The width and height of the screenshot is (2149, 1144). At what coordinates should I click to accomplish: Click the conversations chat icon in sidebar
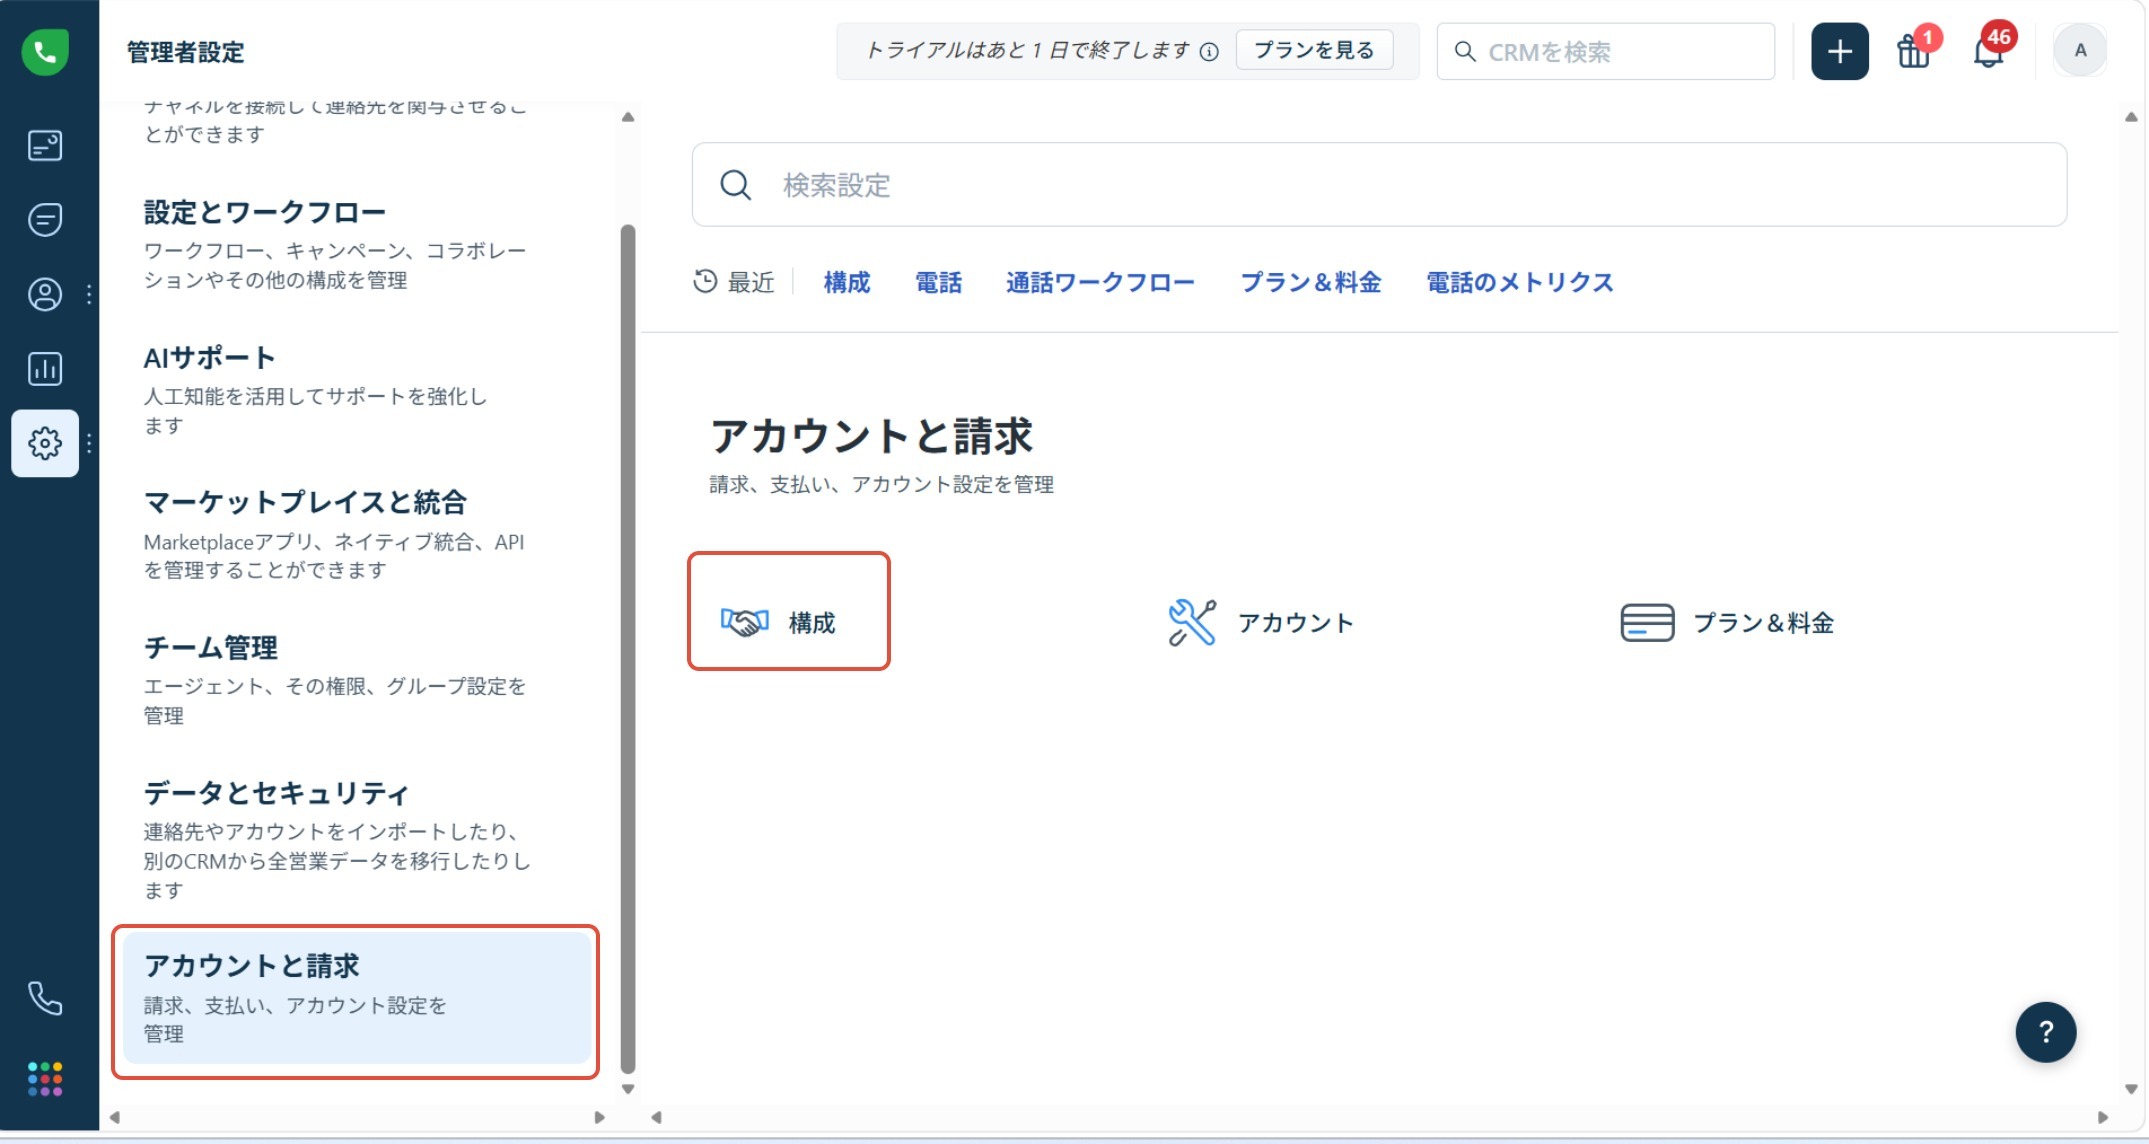[x=45, y=219]
